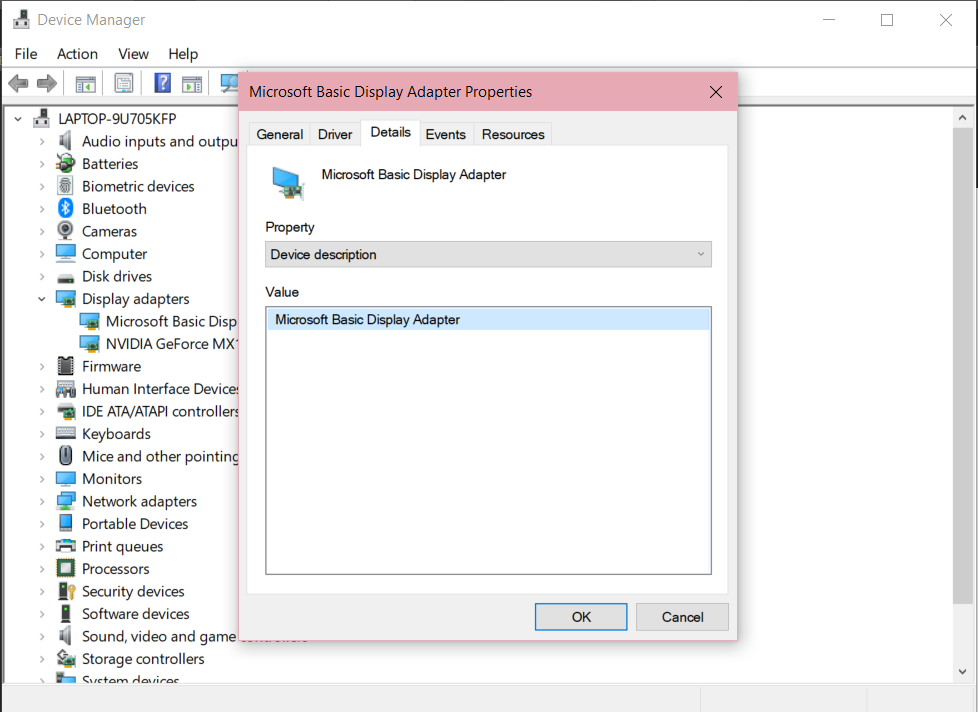Select Microsoft Basic Display adapter tree item
978x712 pixels.
coord(170,322)
